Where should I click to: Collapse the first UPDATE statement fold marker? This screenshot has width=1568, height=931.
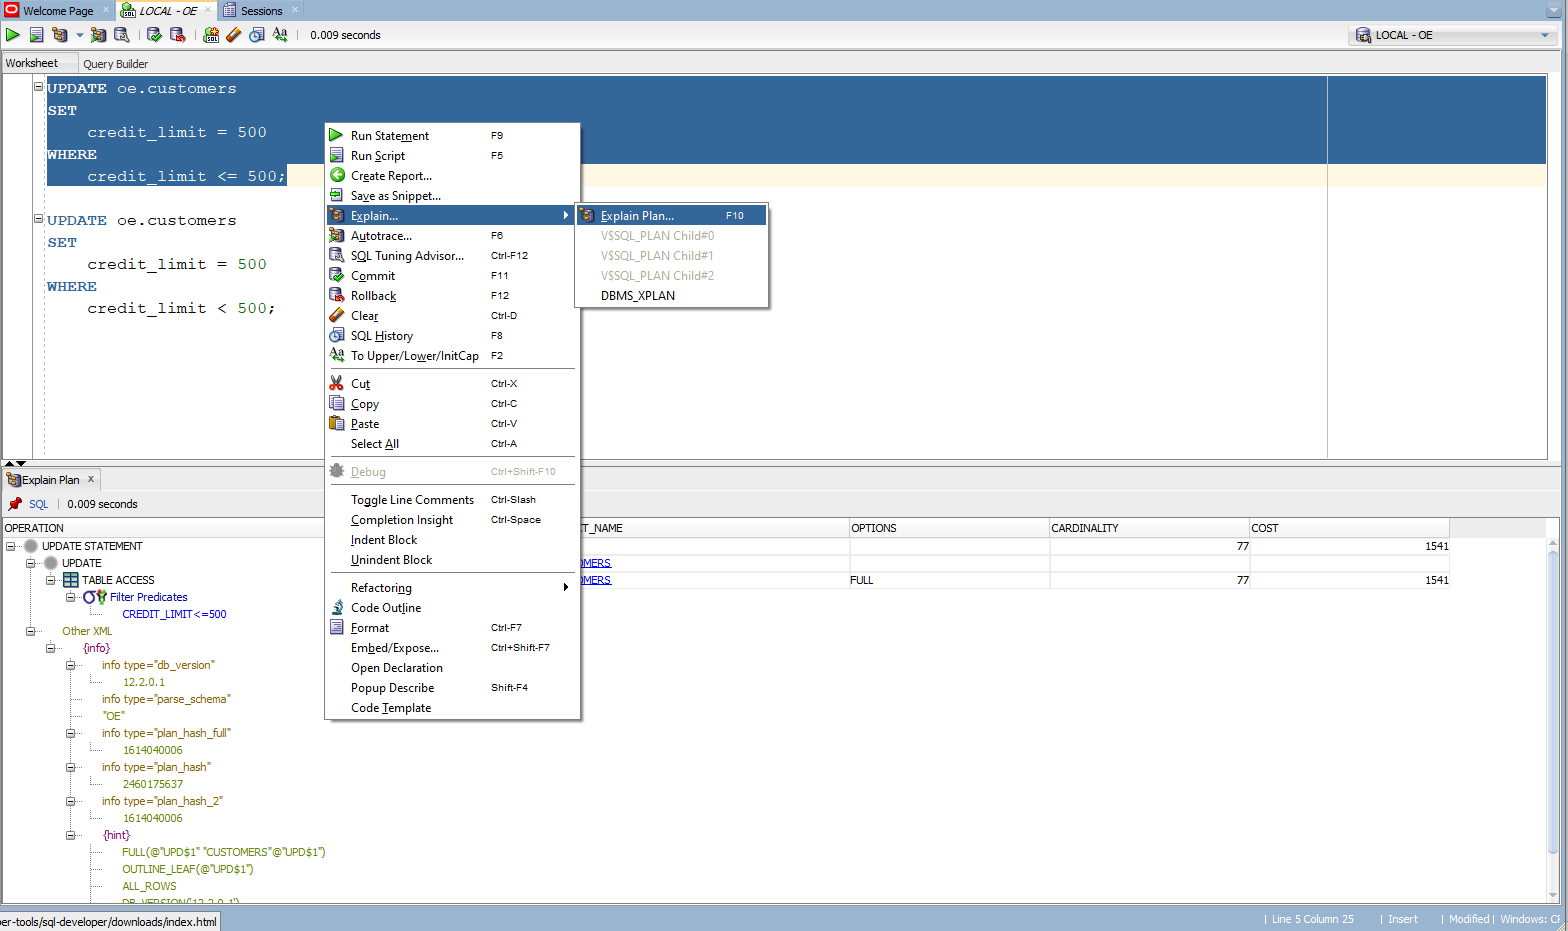39,87
